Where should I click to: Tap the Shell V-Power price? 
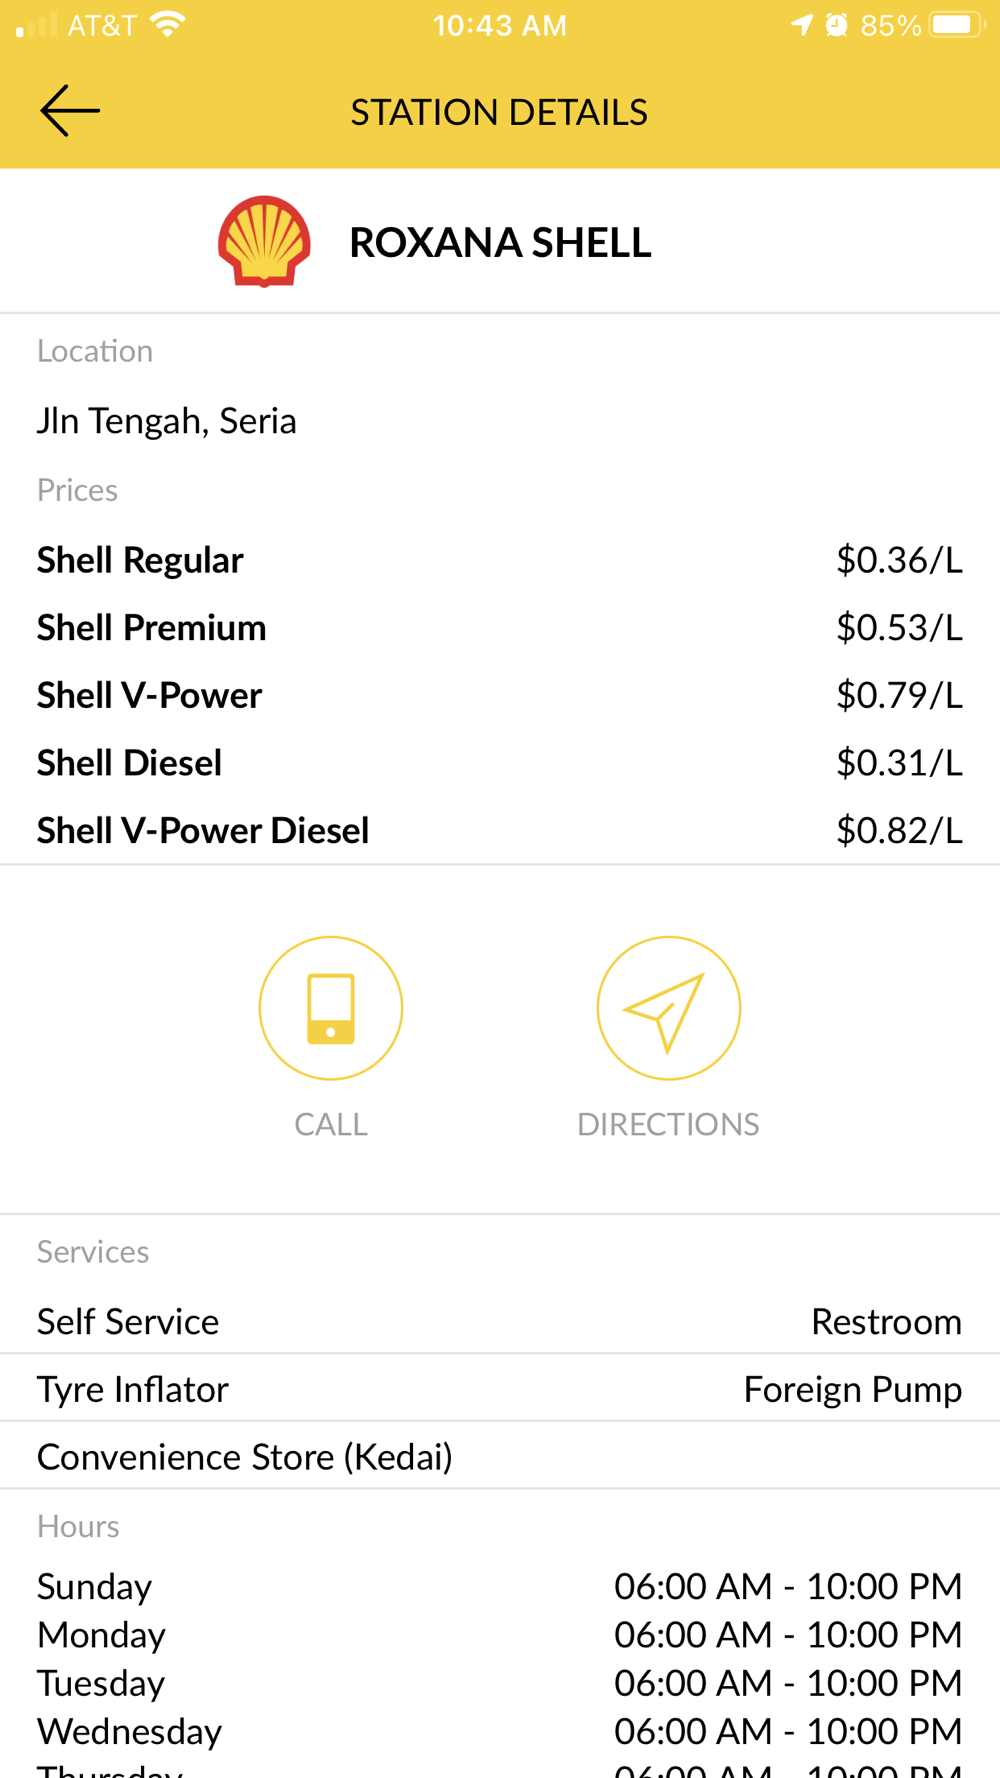coord(898,695)
